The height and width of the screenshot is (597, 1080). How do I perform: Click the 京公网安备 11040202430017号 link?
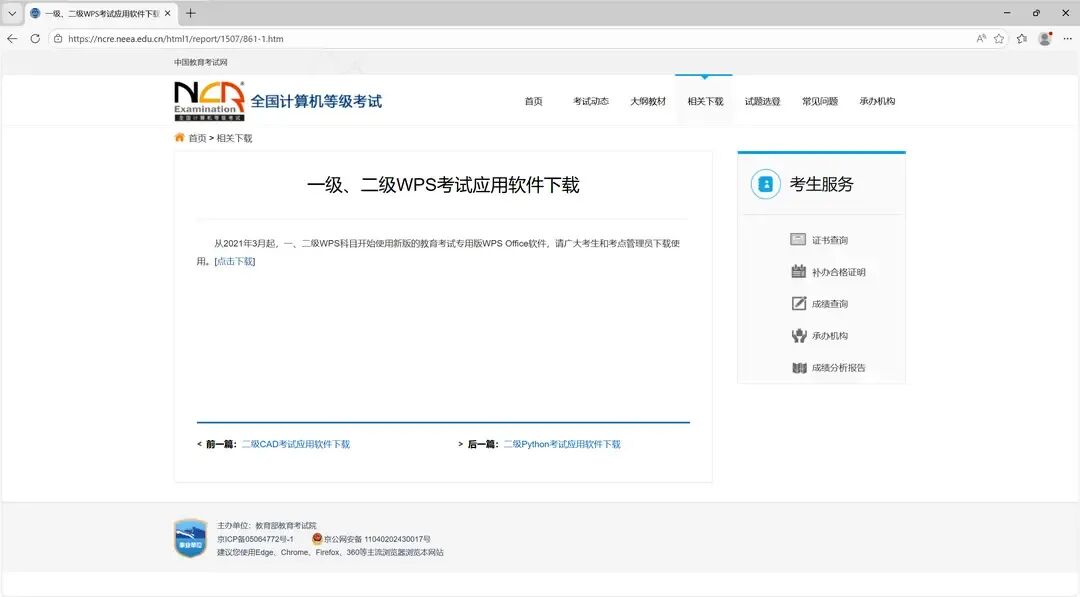377,539
